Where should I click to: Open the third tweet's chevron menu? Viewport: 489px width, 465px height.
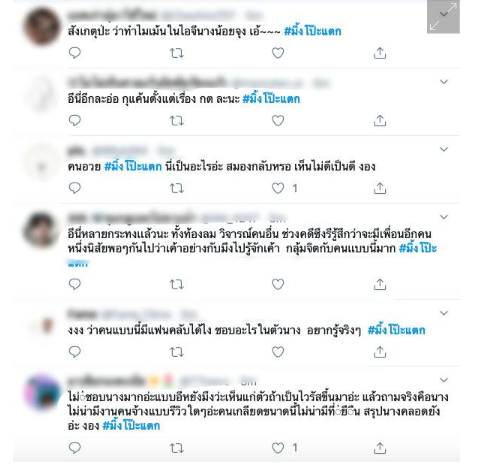(444, 149)
